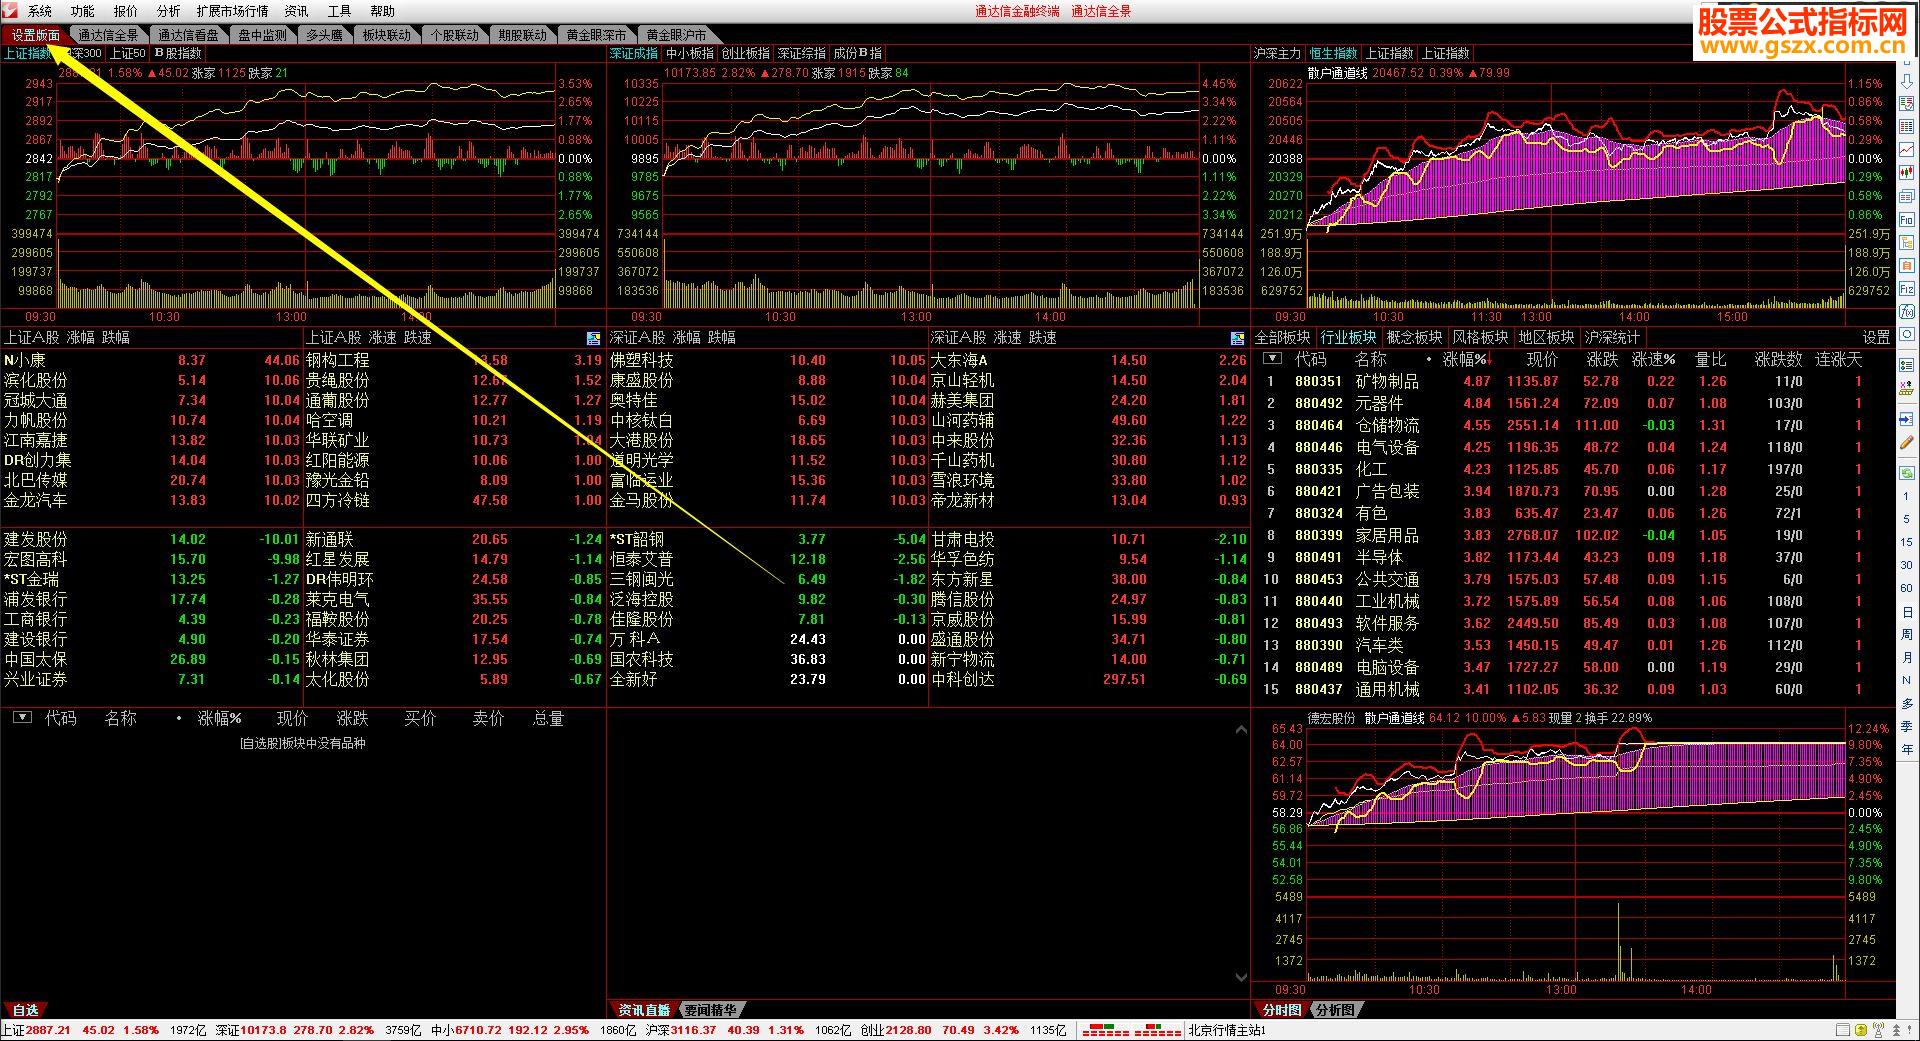Open the 系统 menu

[x=40, y=11]
